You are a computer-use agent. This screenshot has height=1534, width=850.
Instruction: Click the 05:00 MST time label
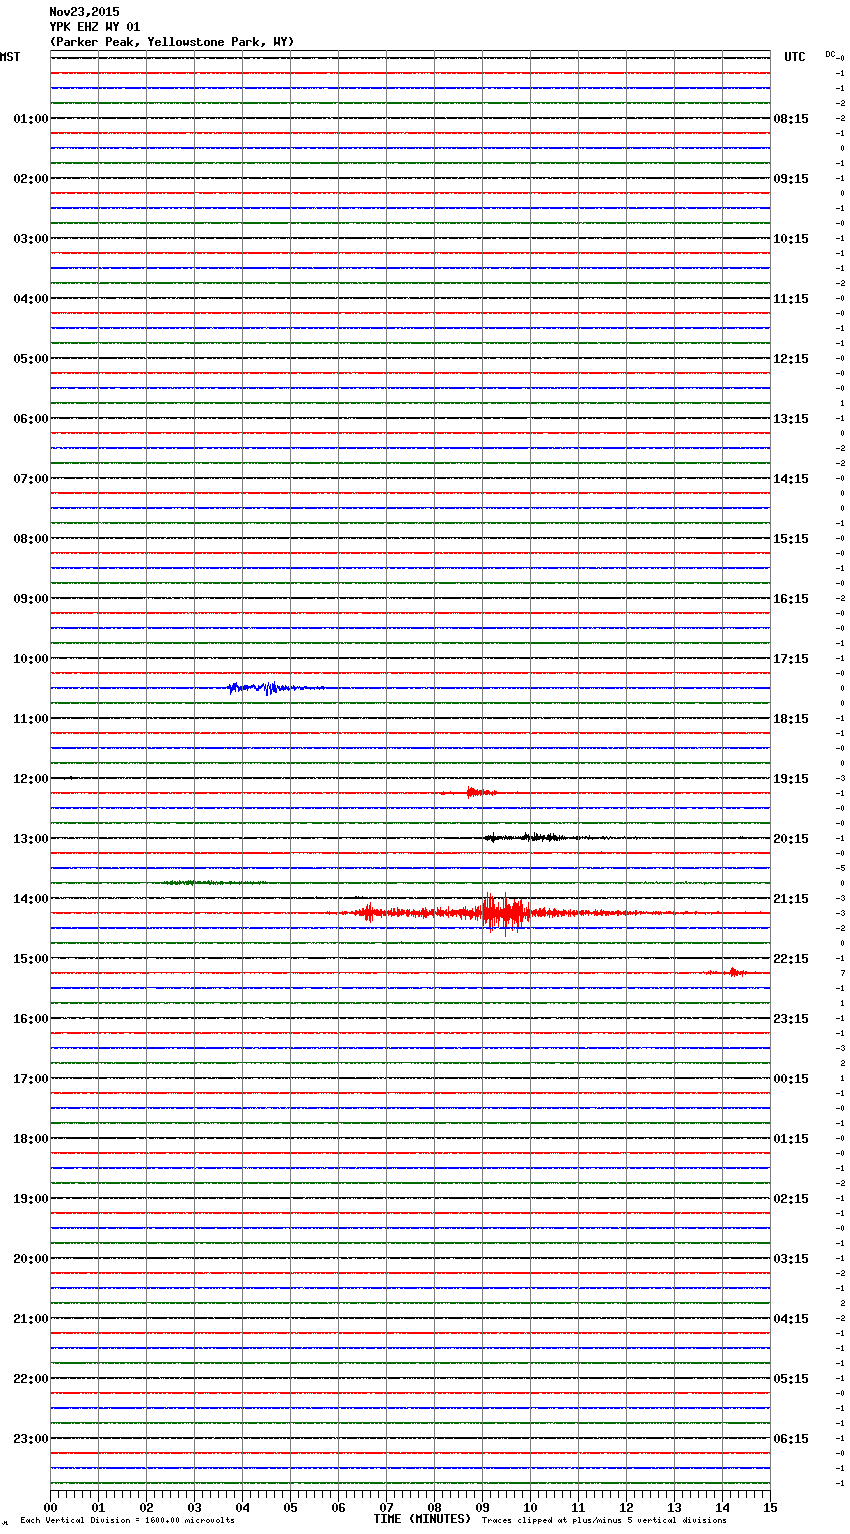31,359
